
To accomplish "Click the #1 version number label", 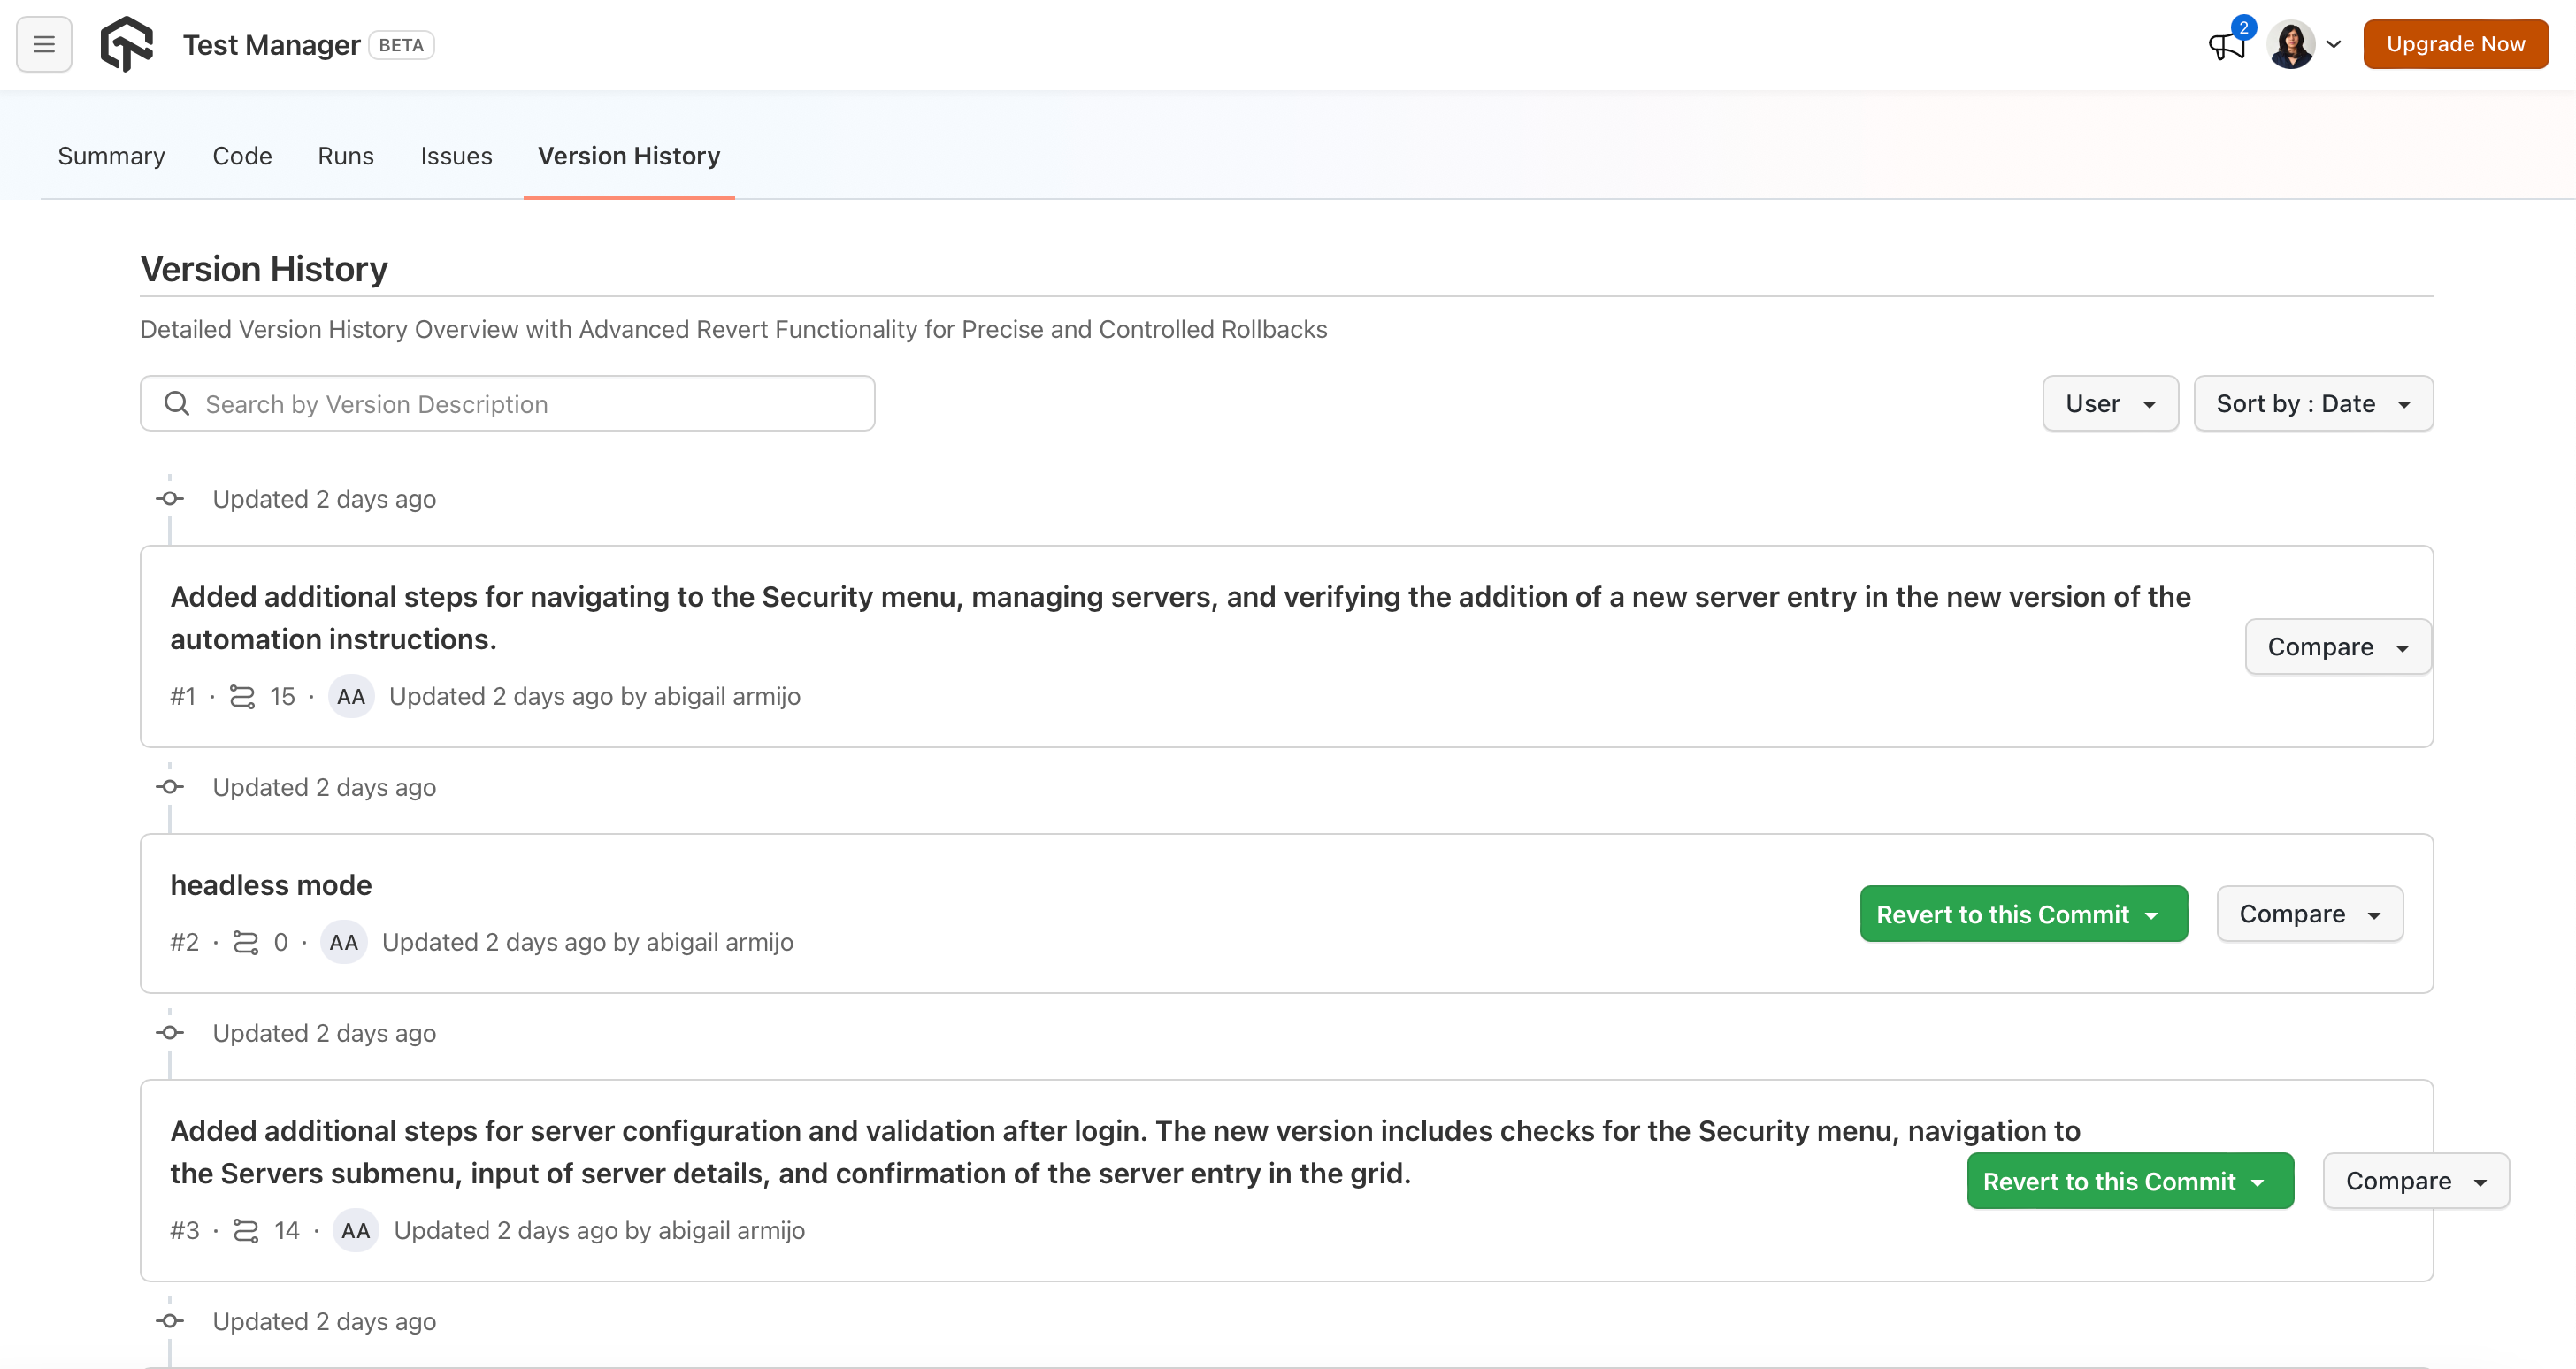I will (x=183, y=696).
